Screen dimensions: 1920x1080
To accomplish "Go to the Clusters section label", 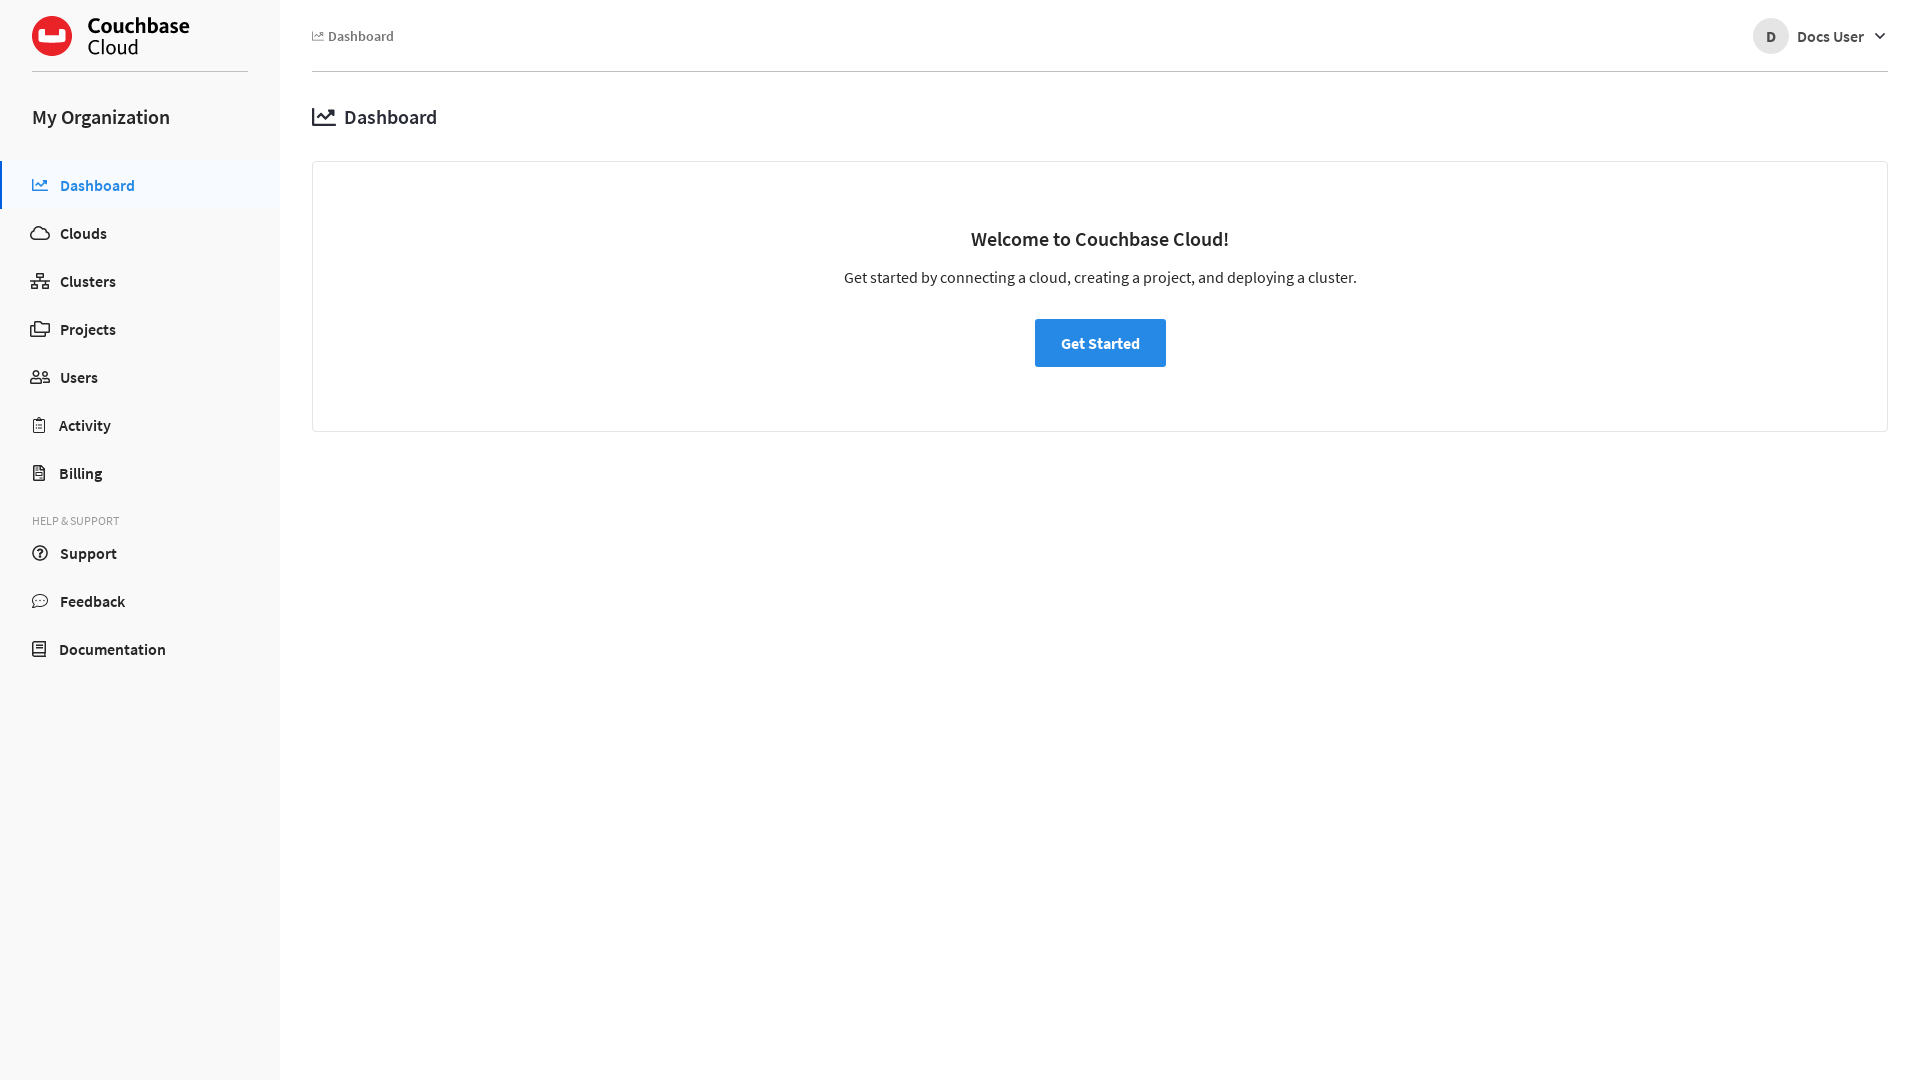I will 88,281.
